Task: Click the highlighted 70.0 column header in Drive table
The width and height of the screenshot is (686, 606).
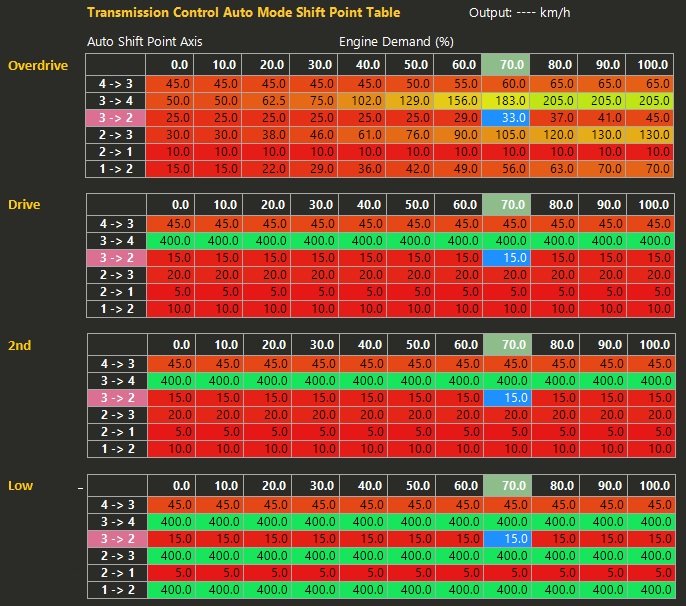Action: [x=507, y=205]
